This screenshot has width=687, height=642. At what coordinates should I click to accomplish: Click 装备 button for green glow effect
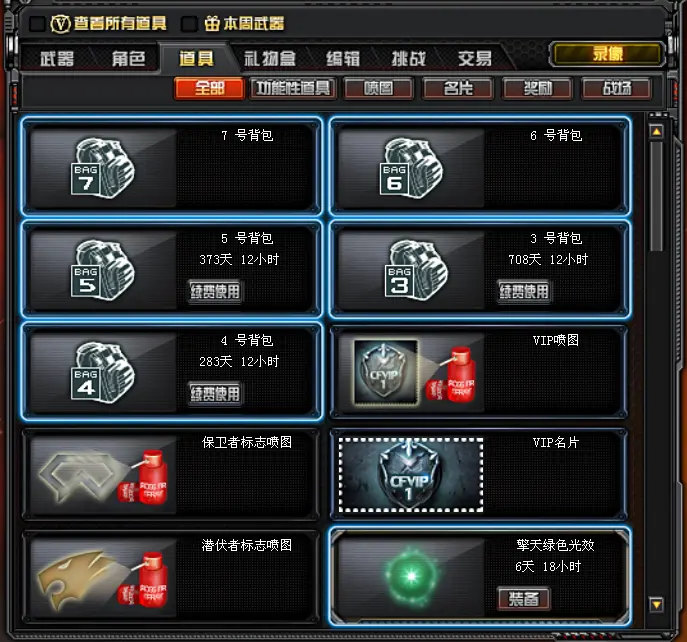524,599
